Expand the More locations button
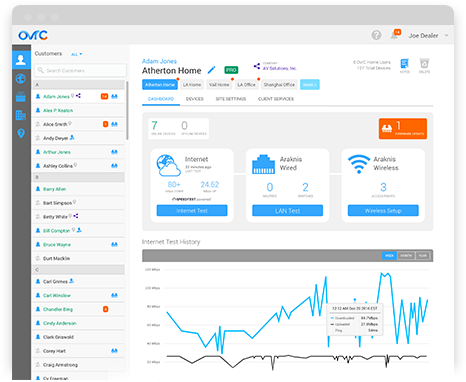This screenshot has width=466, height=382. pyautogui.click(x=310, y=85)
